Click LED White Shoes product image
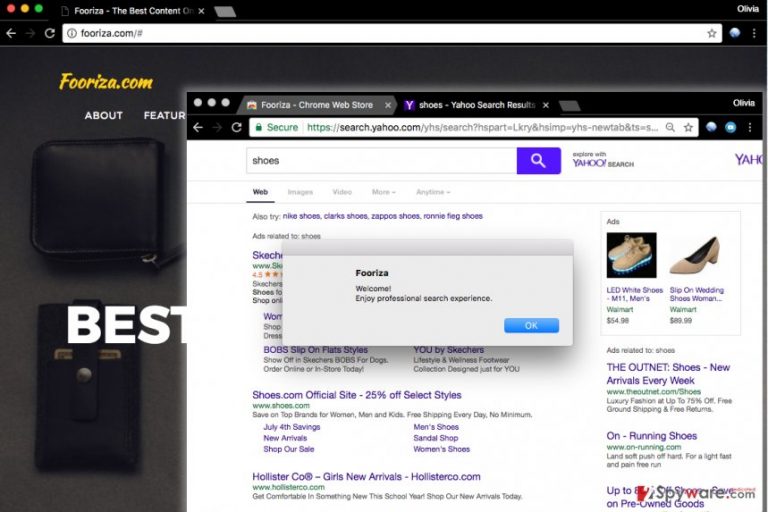Image resolution: width=768 pixels, height=512 pixels. pos(631,255)
